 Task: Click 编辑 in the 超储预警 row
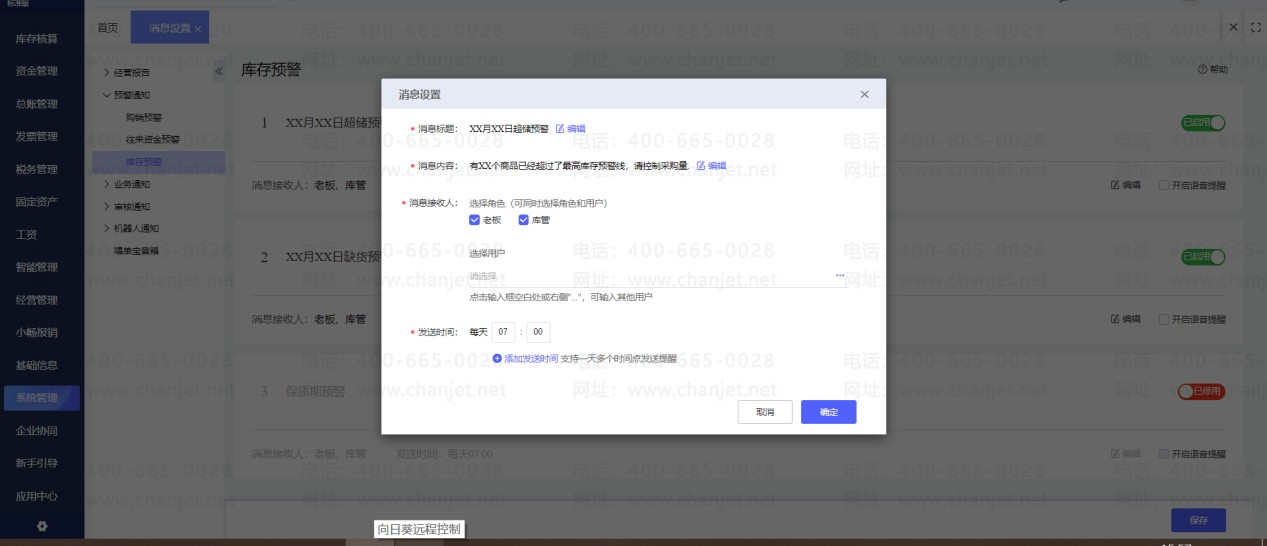click(x=1126, y=185)
